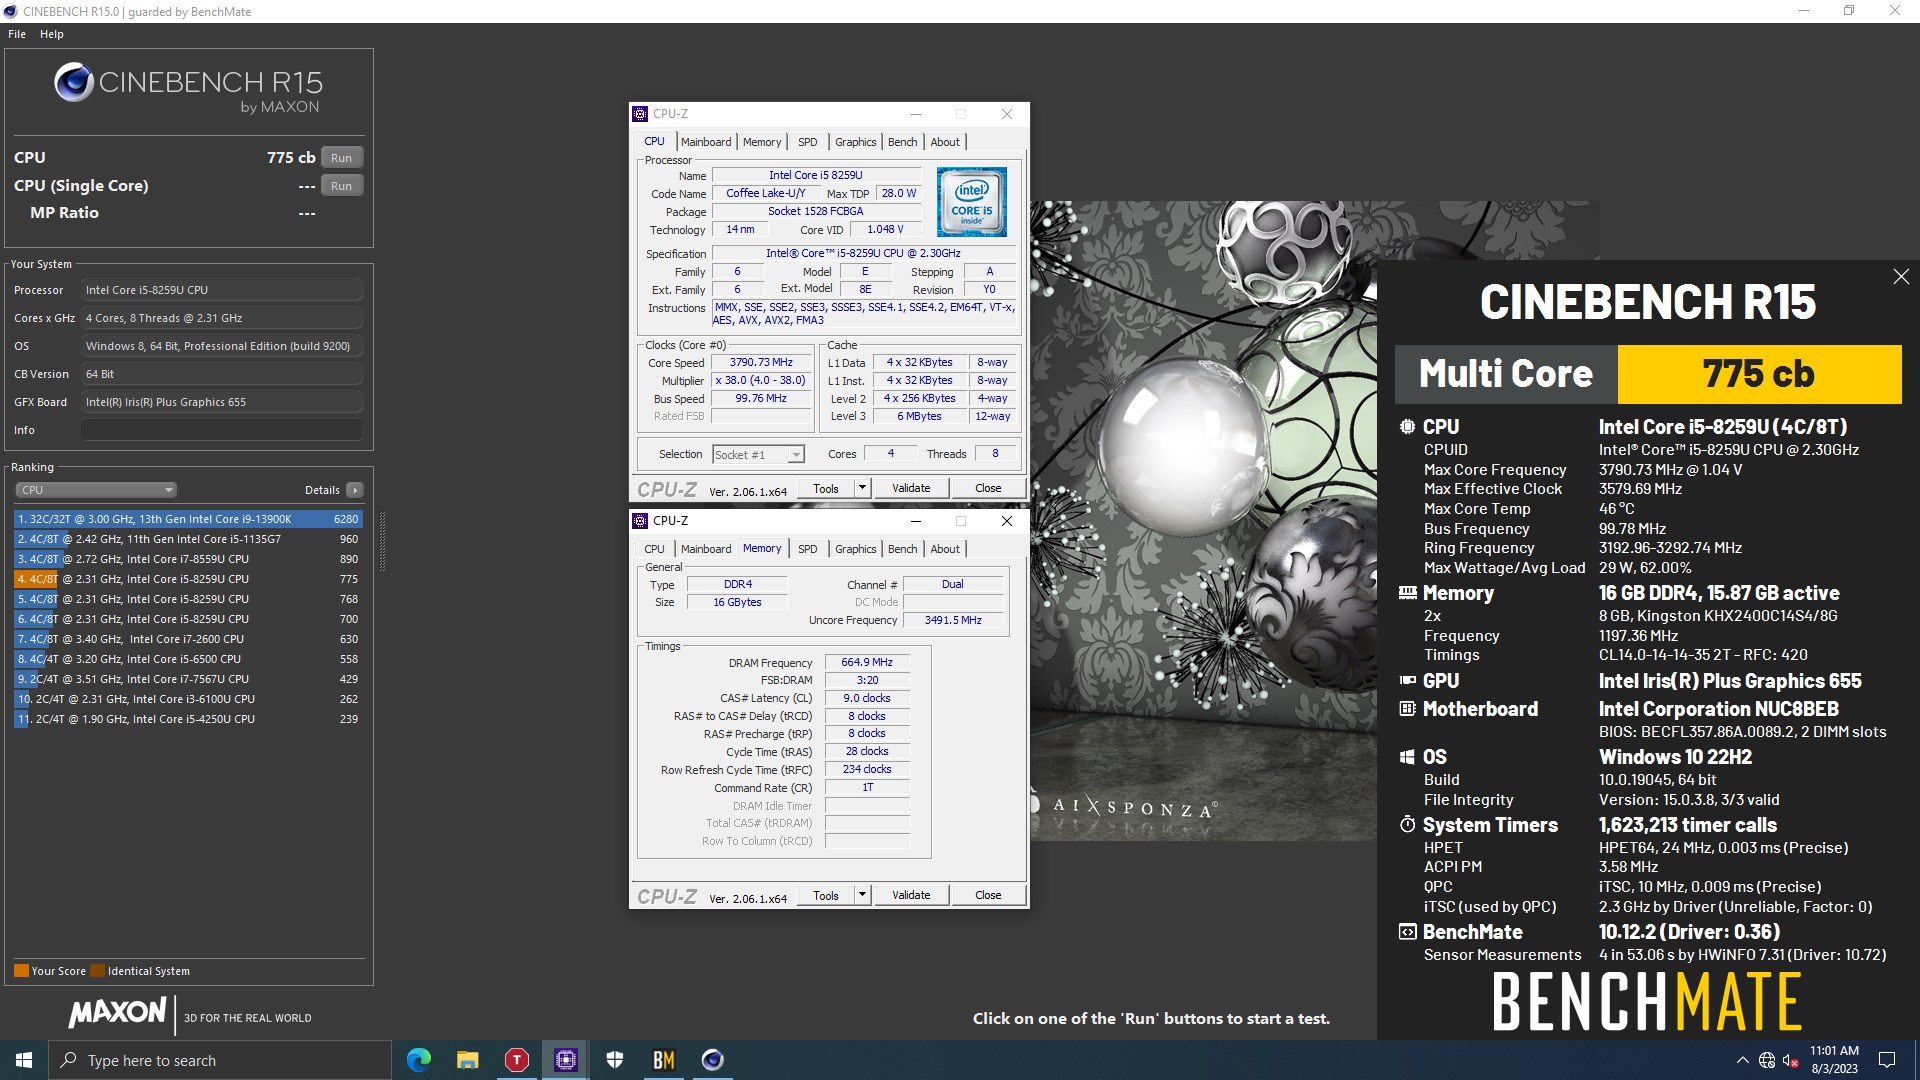1920x1080 pixels.
Task: Select ranking entry Core i9-13900K
Action: pos(187,519)
